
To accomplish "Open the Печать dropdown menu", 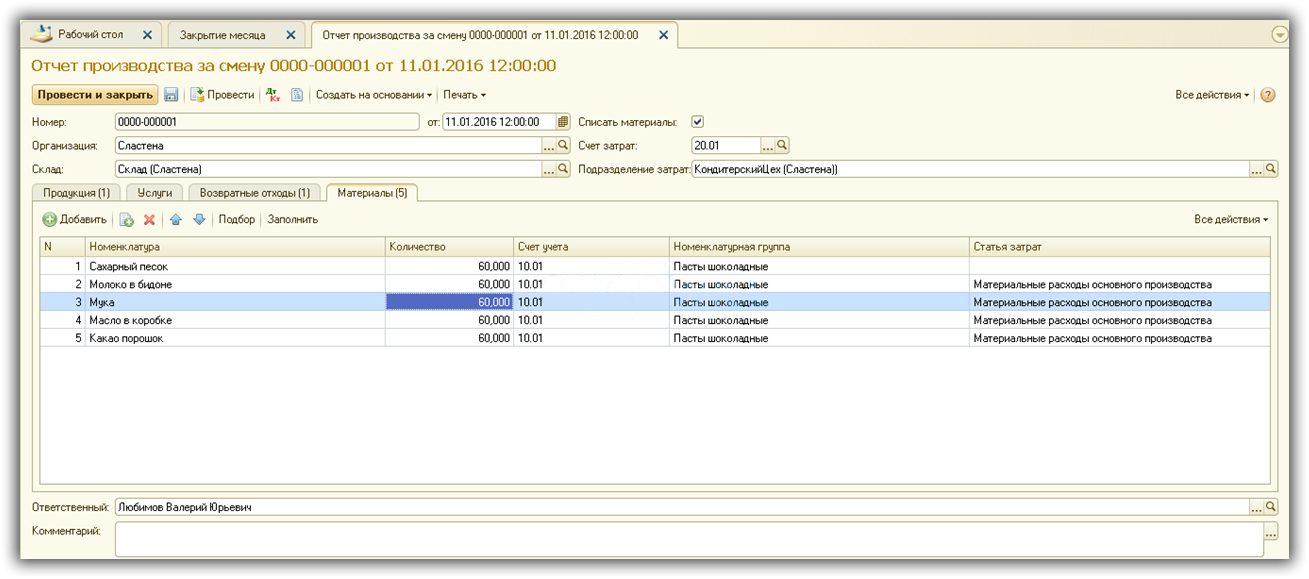I will [464, 95].
